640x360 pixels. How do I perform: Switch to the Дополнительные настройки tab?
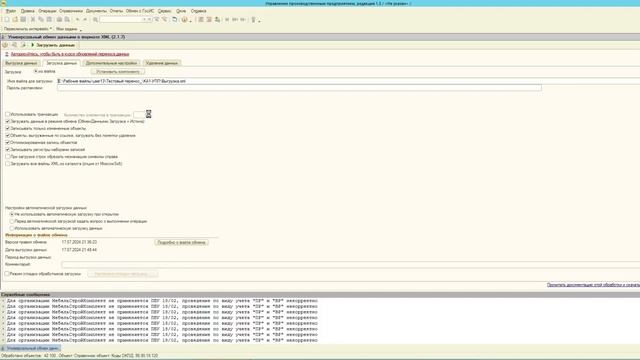coord(111,63)
